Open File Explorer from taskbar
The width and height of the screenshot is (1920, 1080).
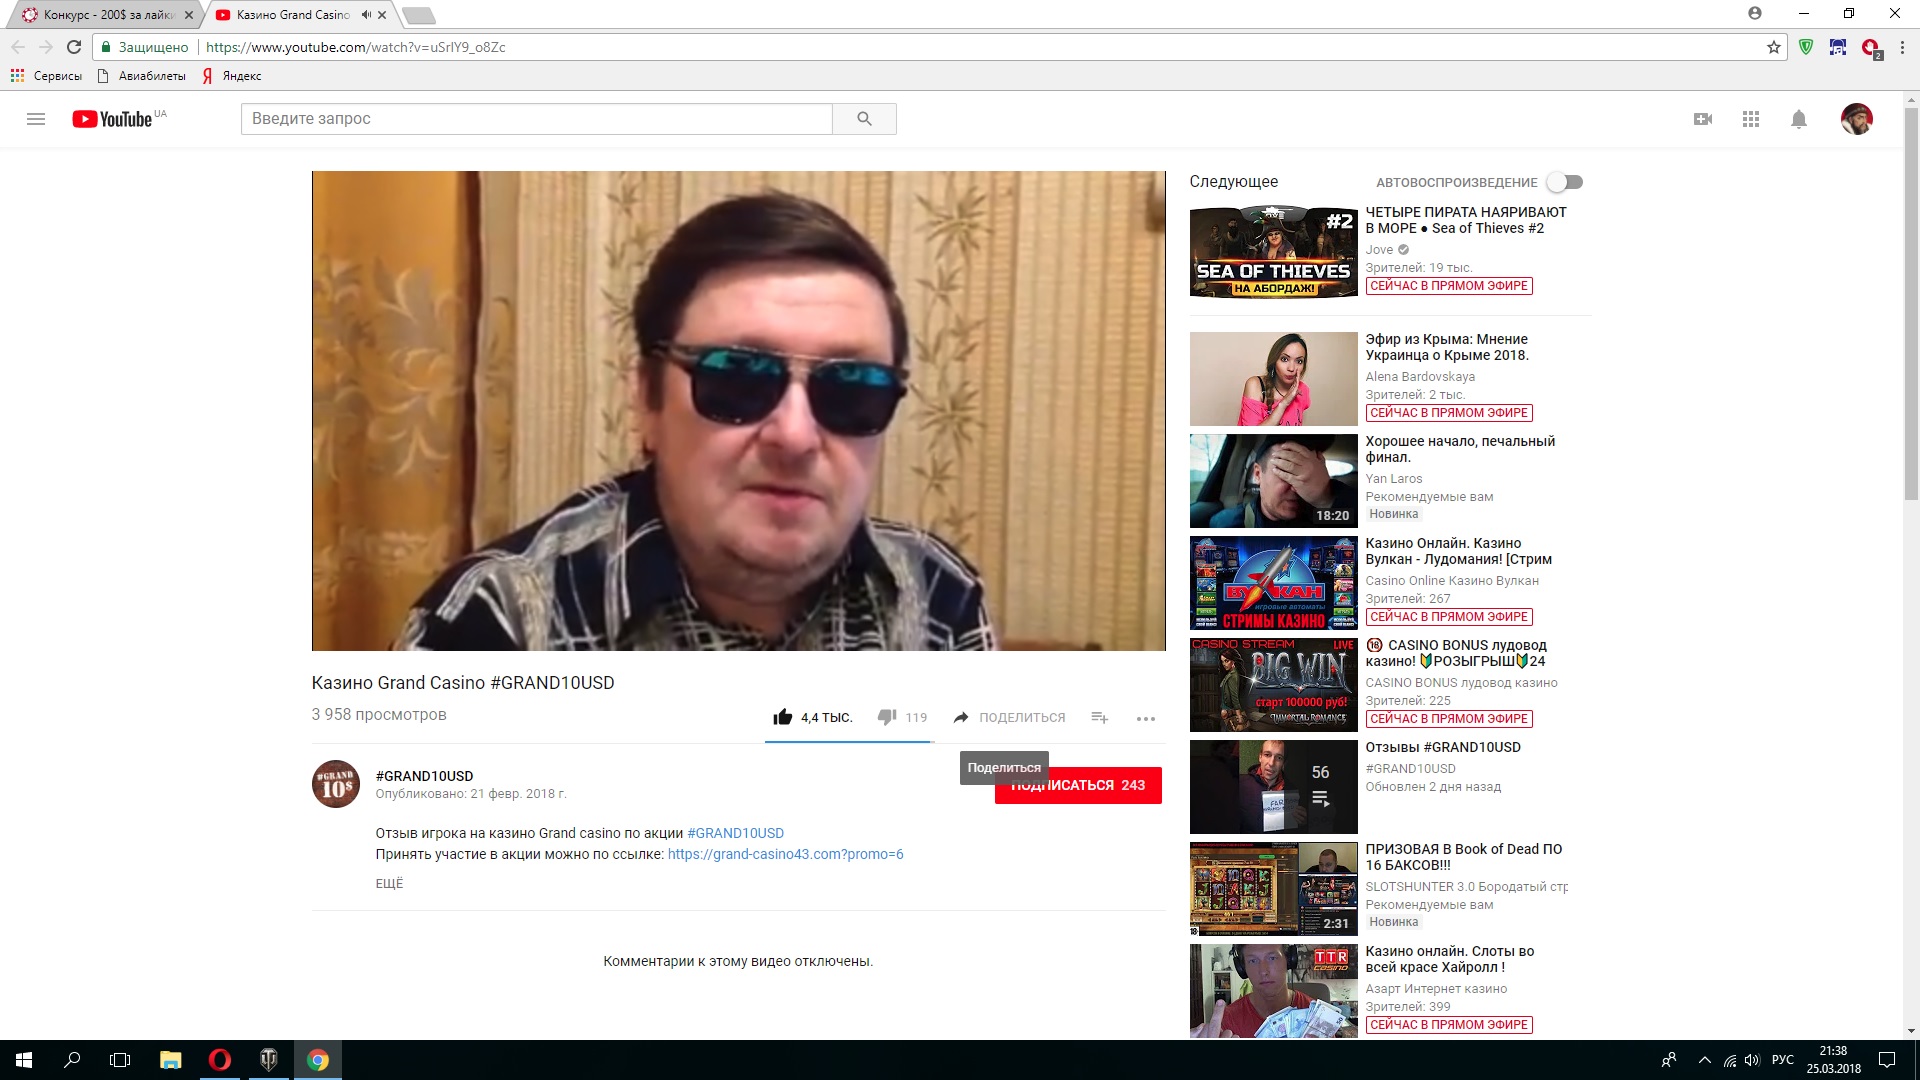170,1060
